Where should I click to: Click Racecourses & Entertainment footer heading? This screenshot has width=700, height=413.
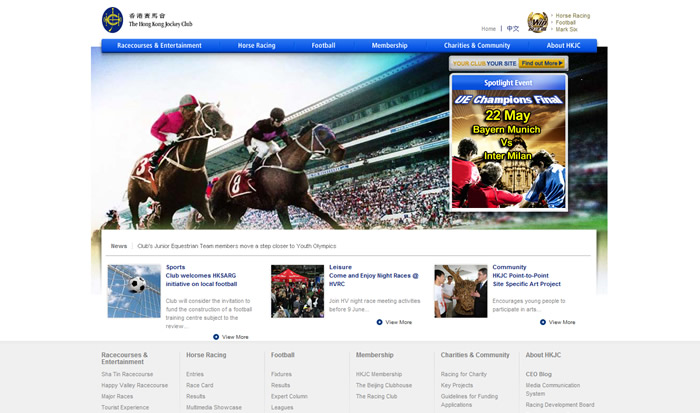point(125,359)
